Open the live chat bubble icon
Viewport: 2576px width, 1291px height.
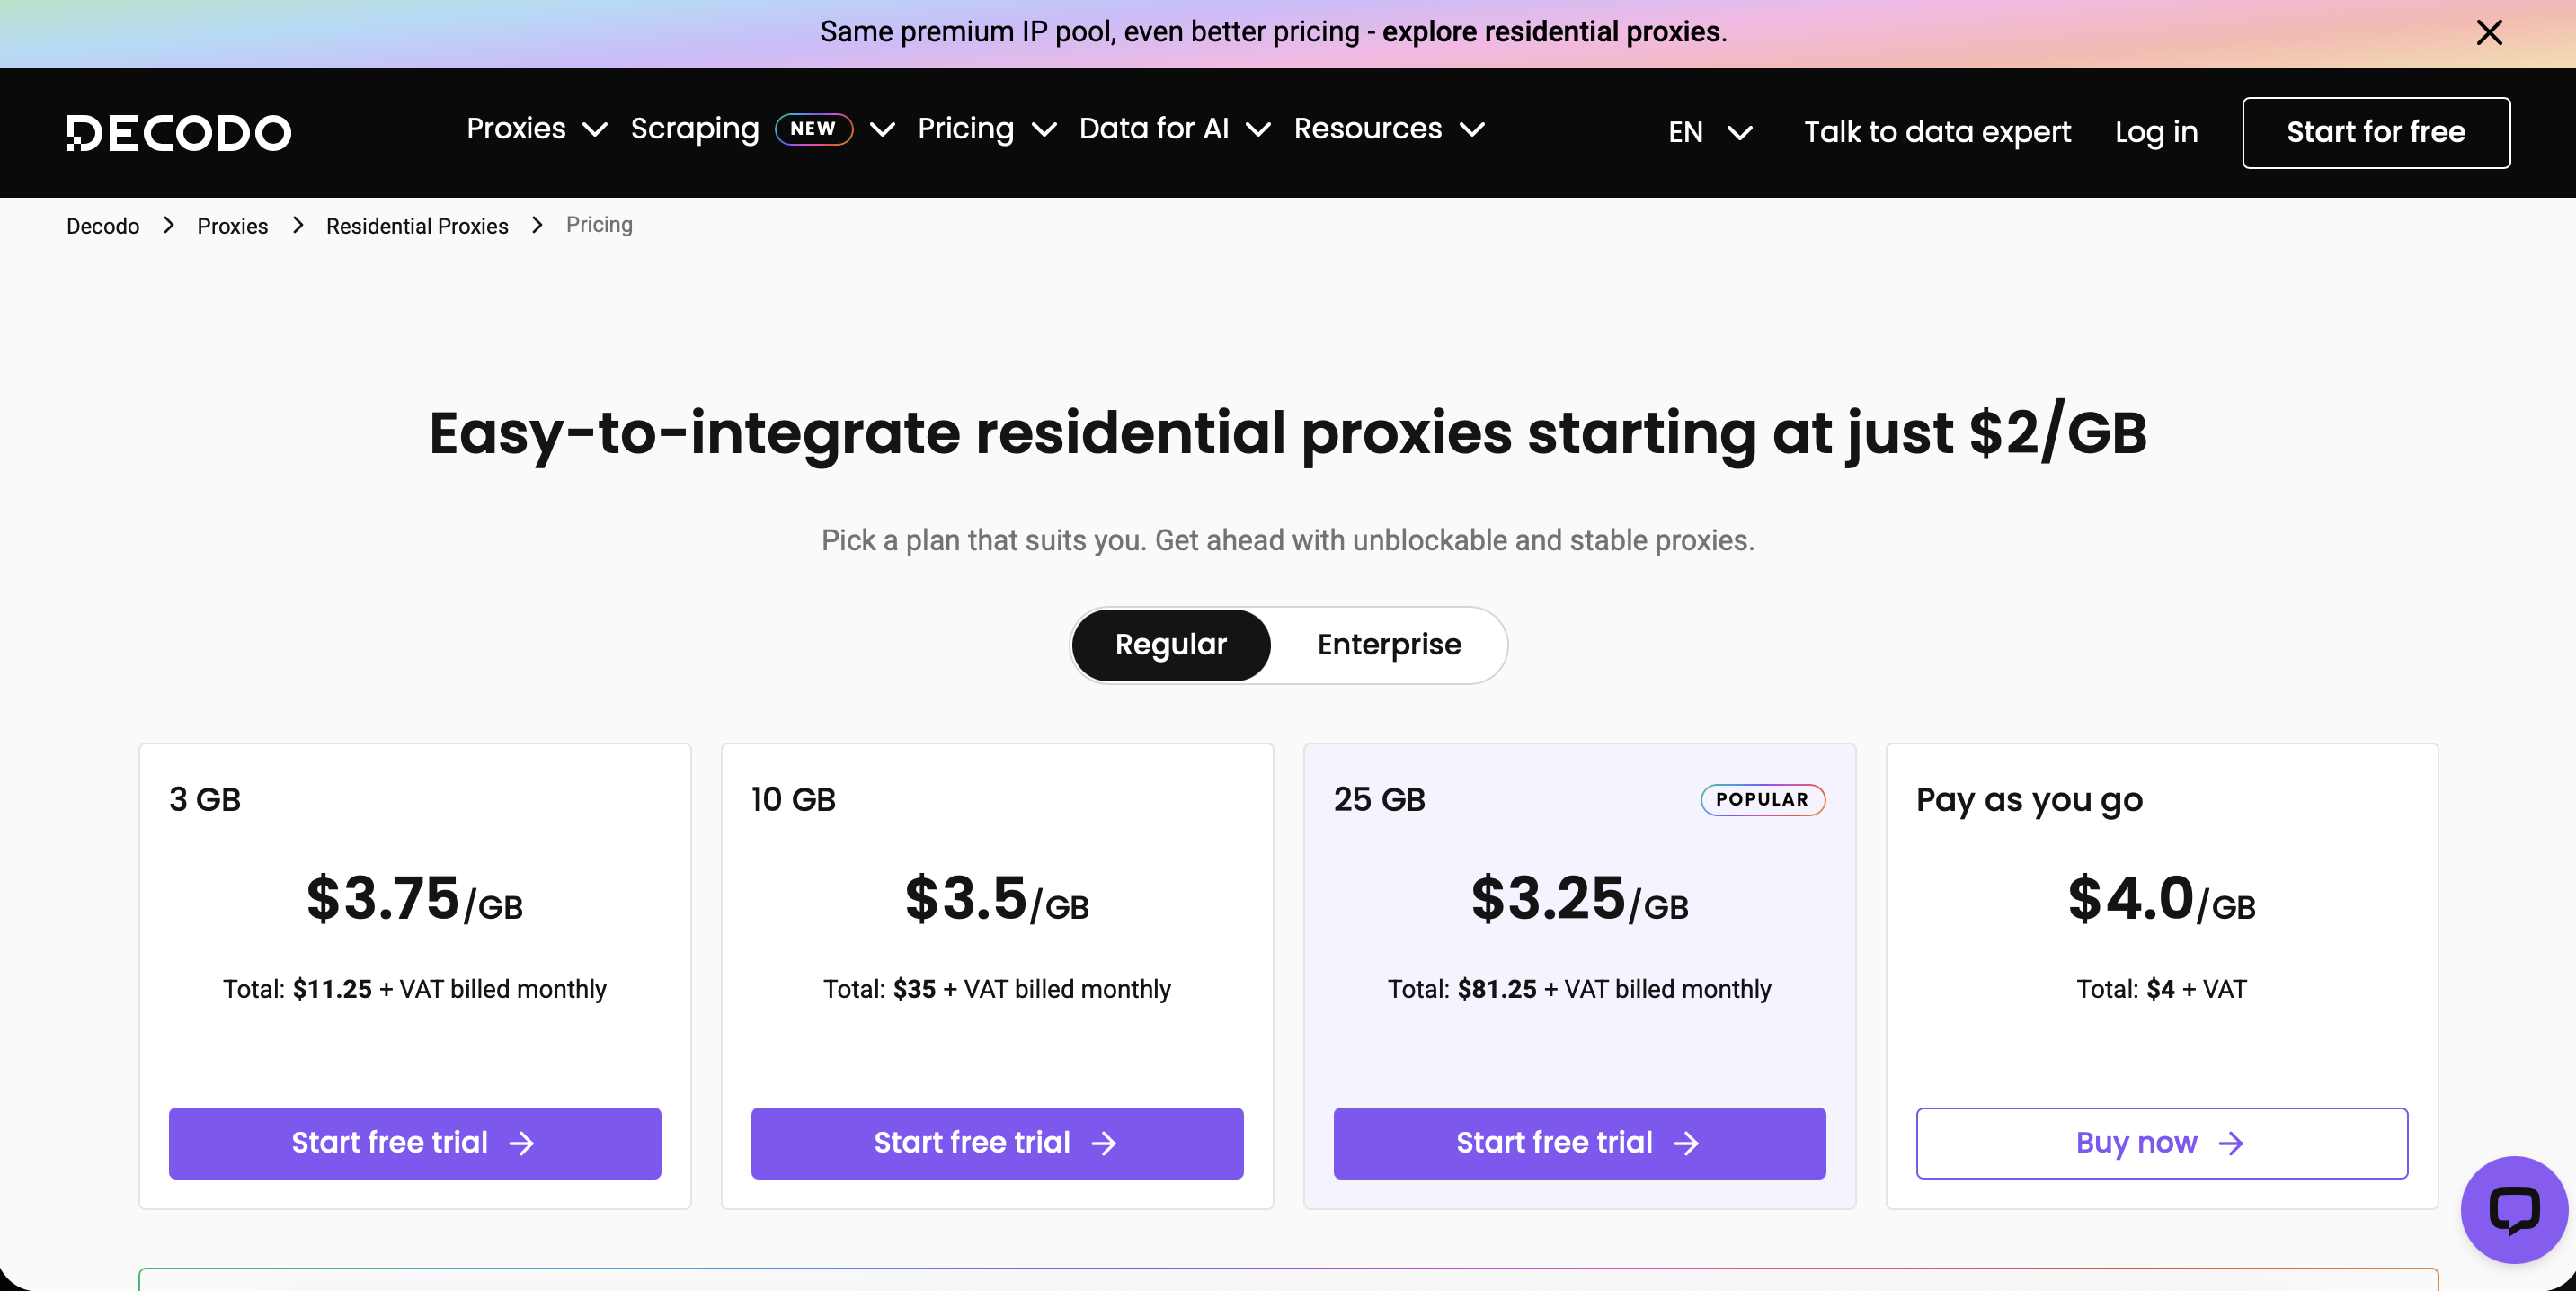click(x=2513, y=1209)
